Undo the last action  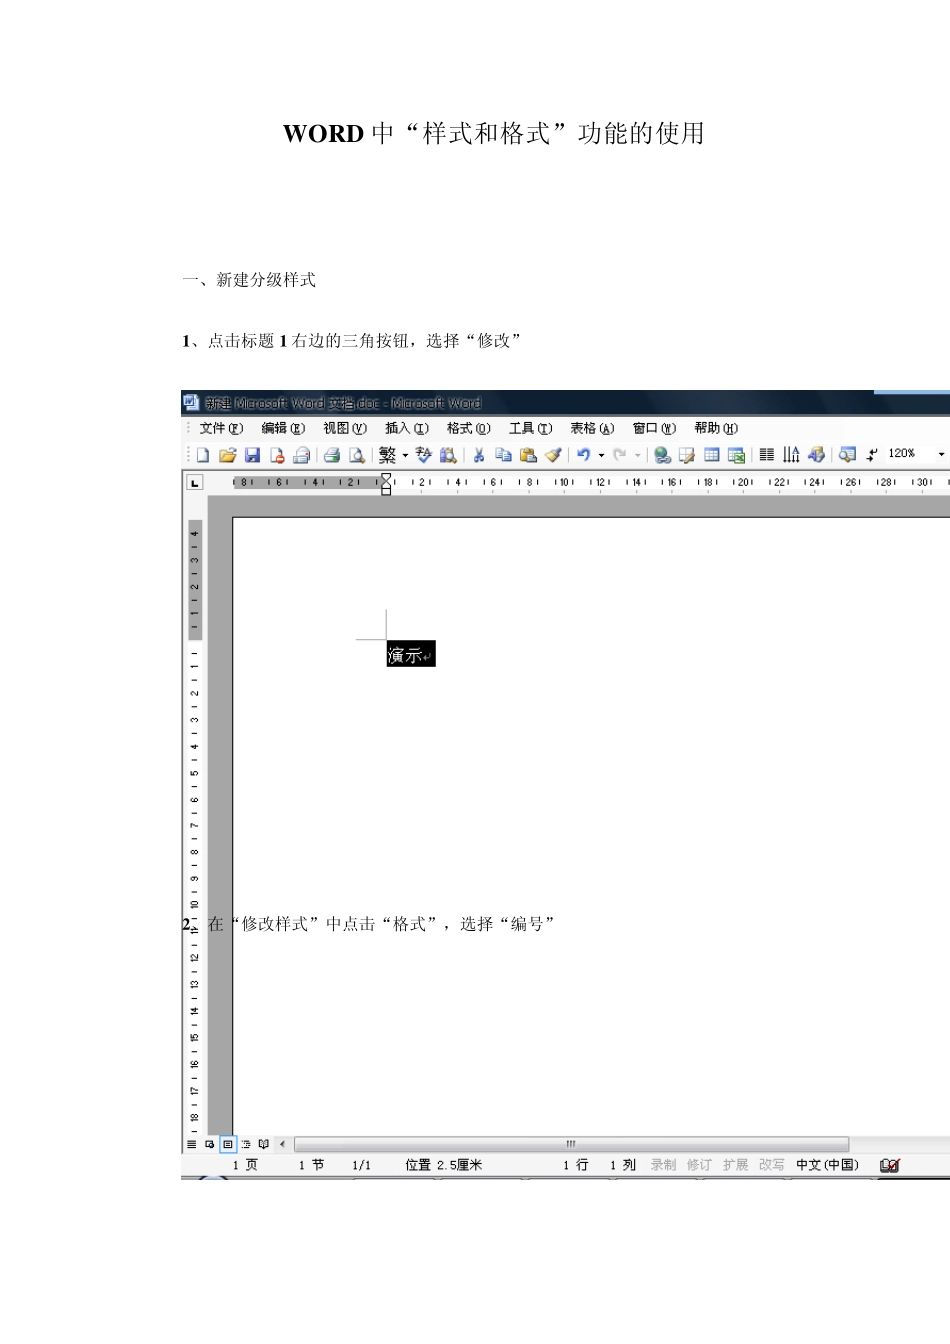click(583, 455)
